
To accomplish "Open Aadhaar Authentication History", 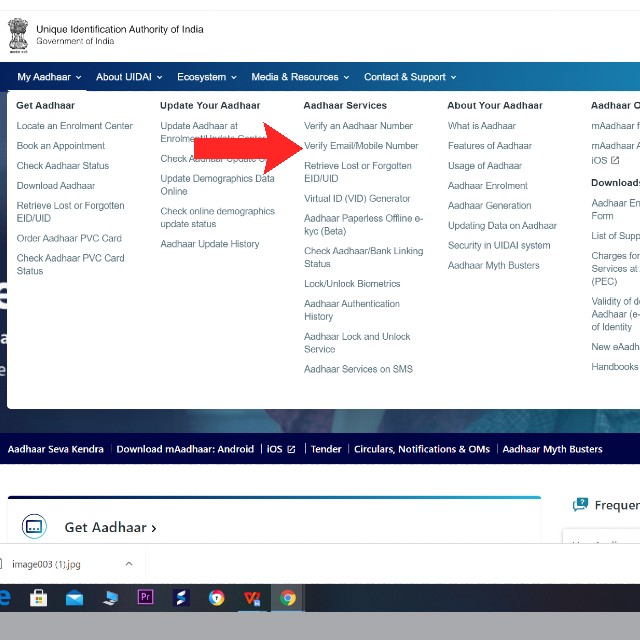I will 352,310.
